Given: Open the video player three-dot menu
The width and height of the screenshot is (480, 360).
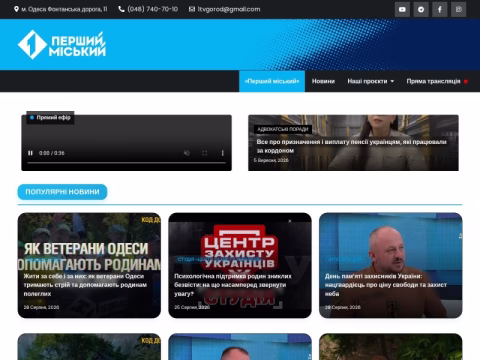Looking at the screenshot, I should coord(222,153).
